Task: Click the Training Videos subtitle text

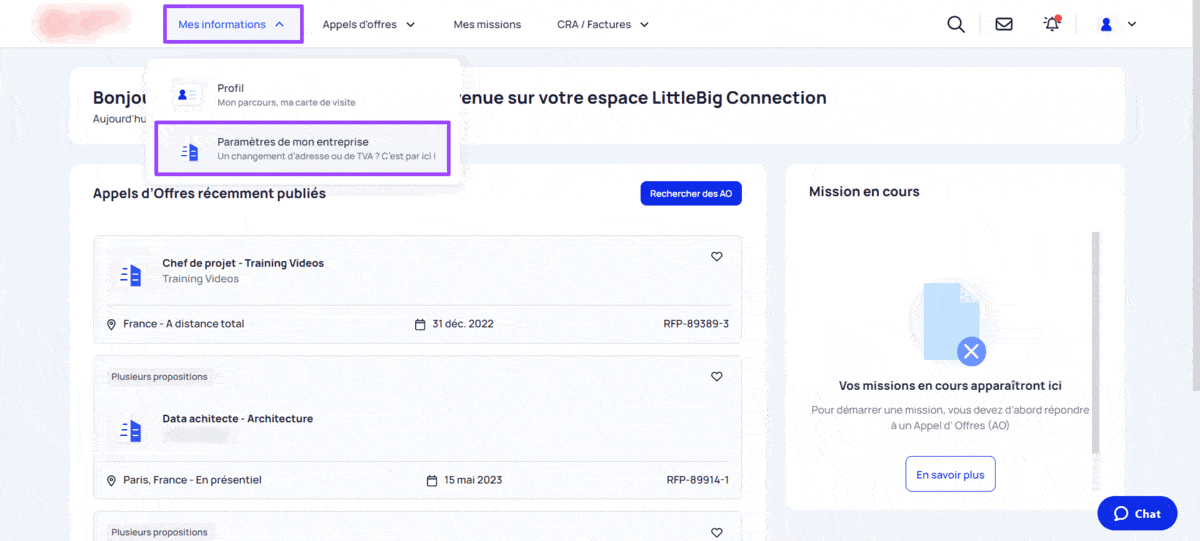Action: [x=201, y=279]
